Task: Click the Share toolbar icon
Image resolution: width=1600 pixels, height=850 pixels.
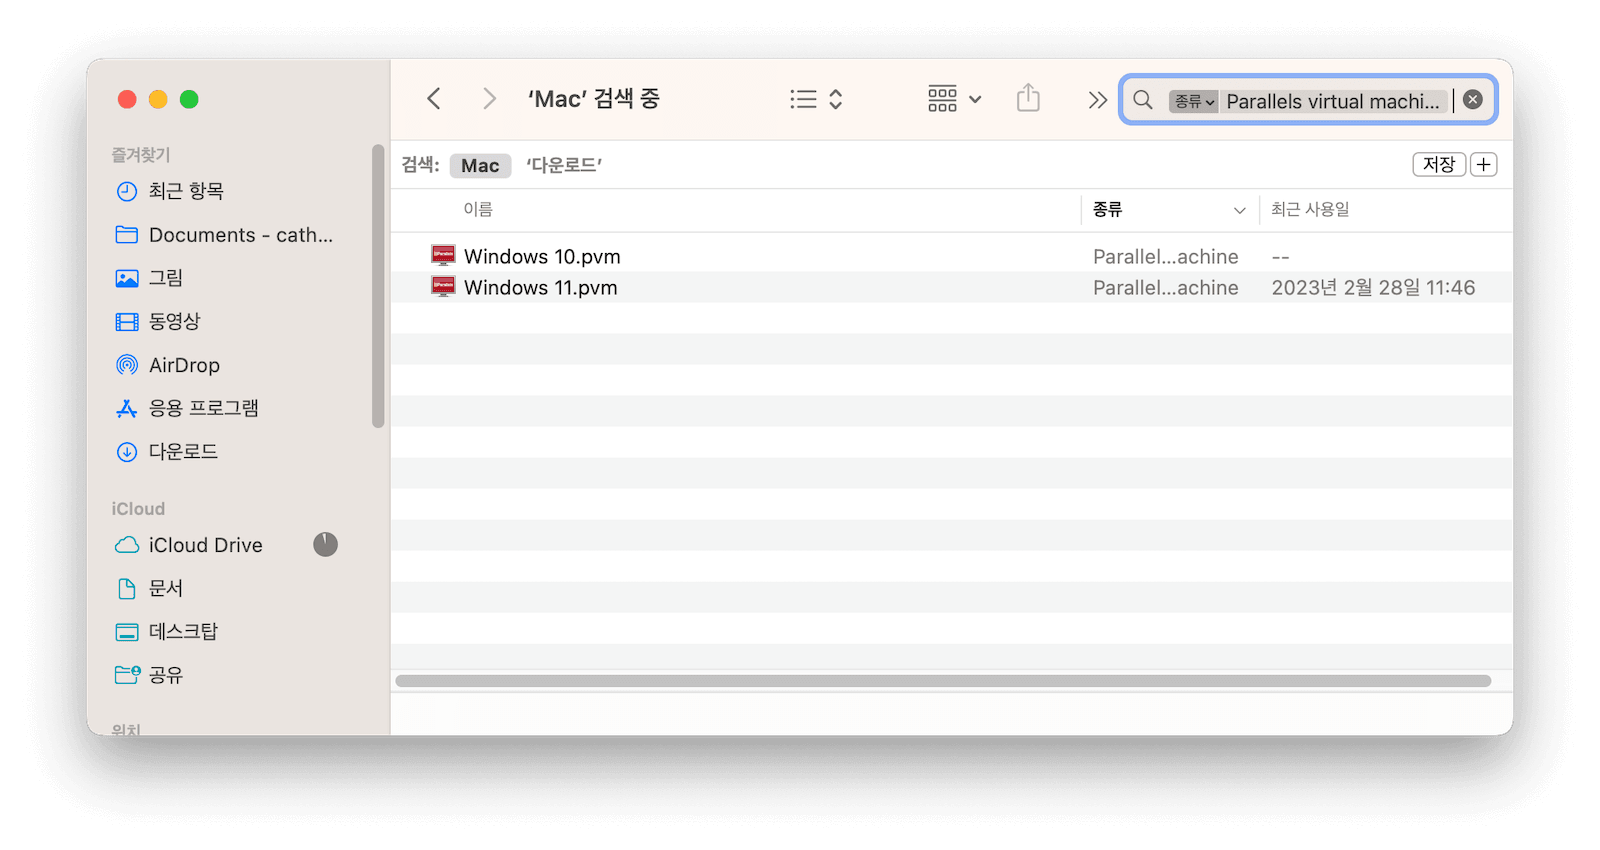Action: (x=1028, y=98)
